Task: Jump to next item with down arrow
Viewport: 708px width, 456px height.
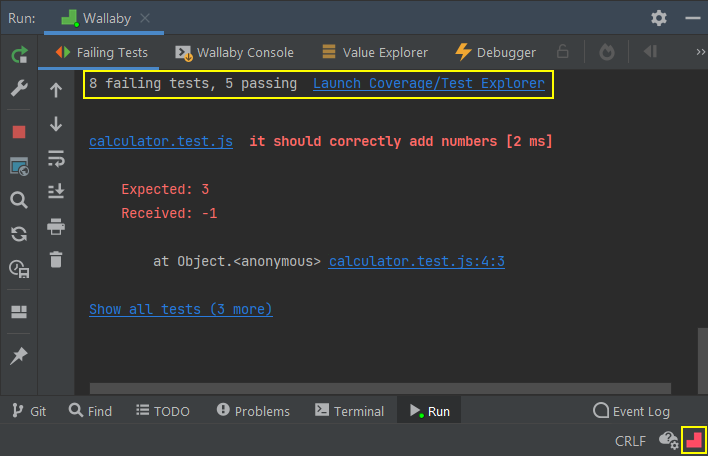Action: point(56,124)
